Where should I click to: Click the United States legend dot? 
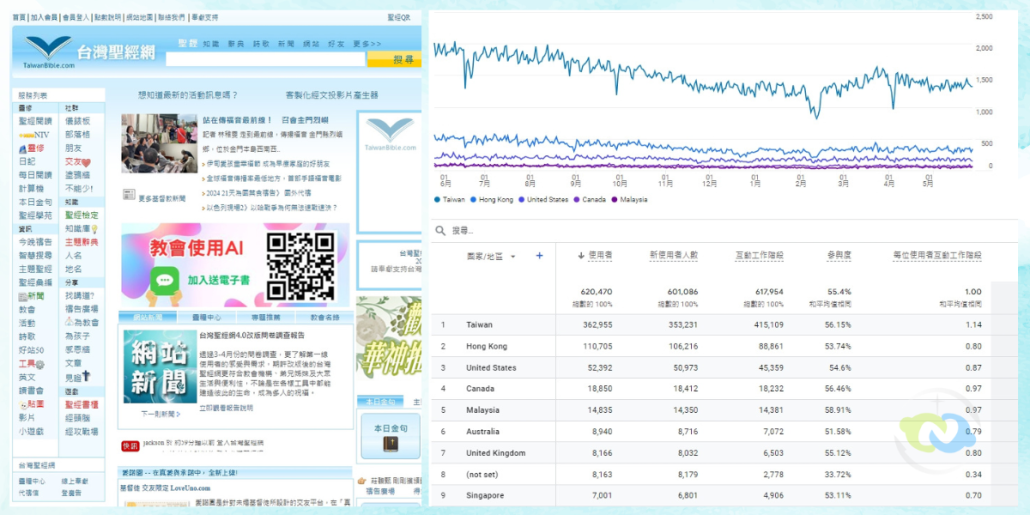(522, 199)
